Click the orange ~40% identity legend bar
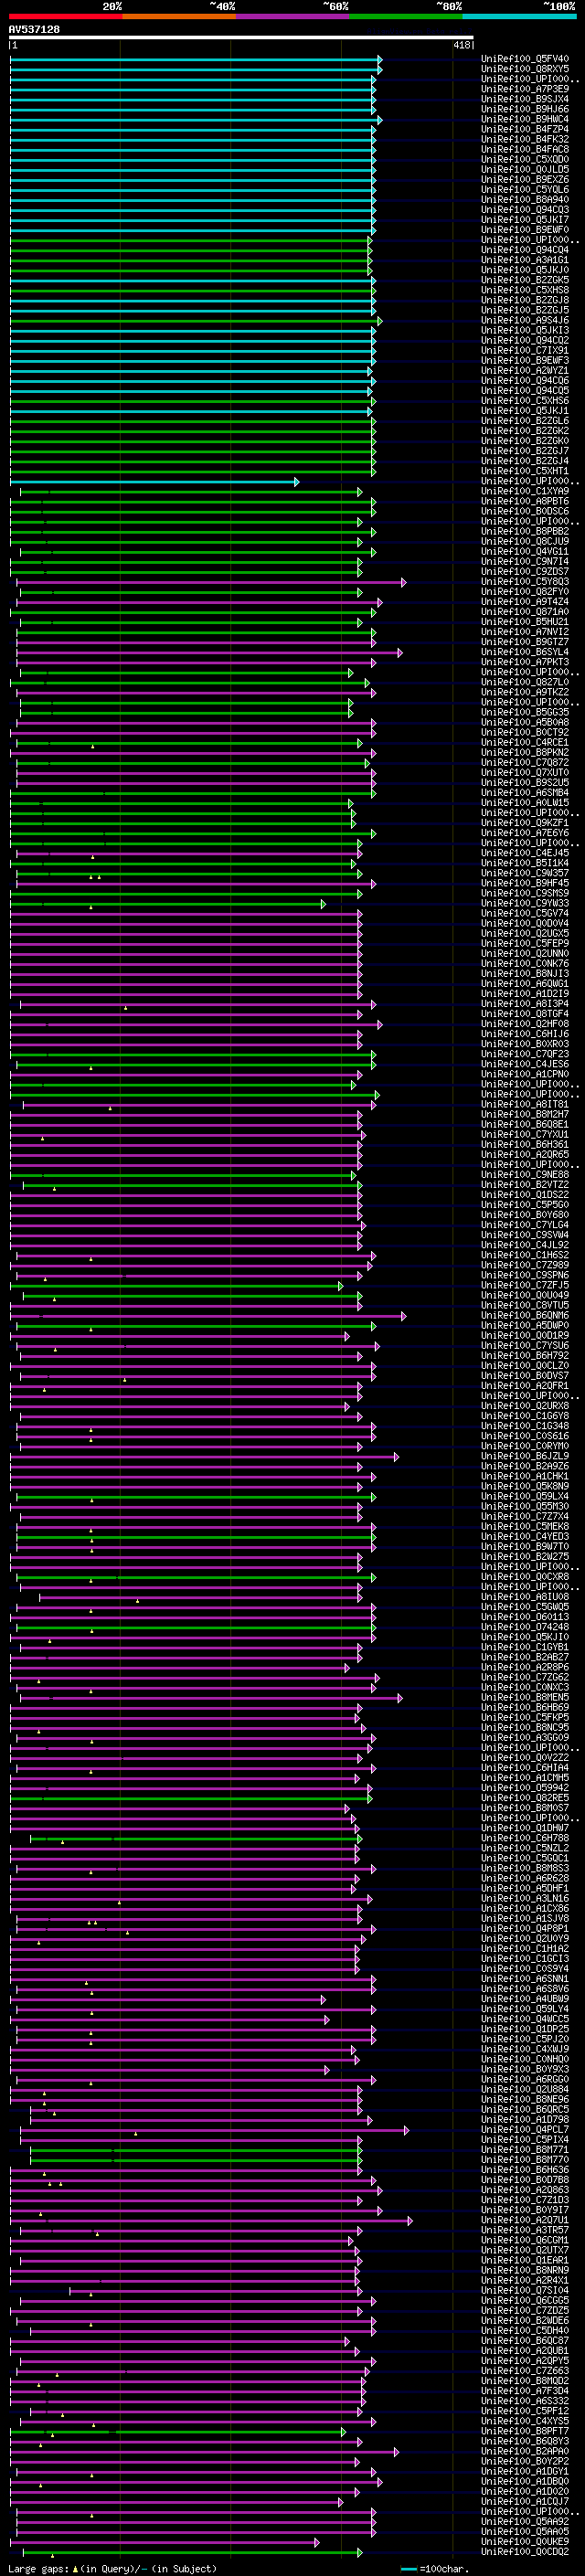585x2576 pixels. (179, 16)
